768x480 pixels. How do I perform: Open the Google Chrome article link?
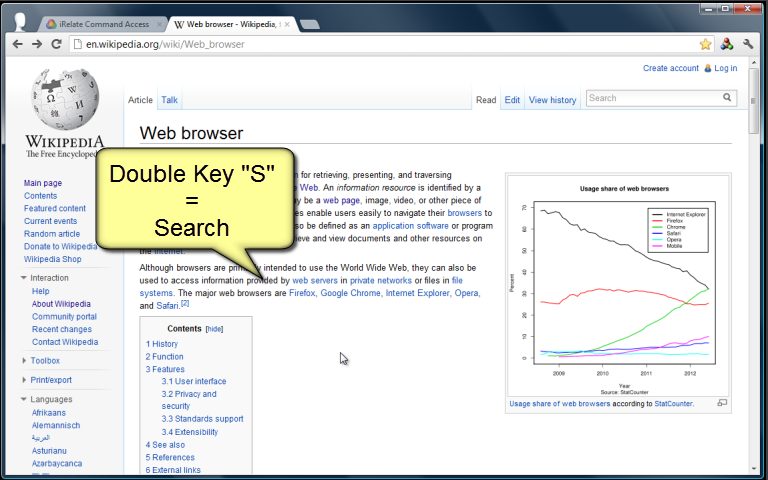pos(350,293)
